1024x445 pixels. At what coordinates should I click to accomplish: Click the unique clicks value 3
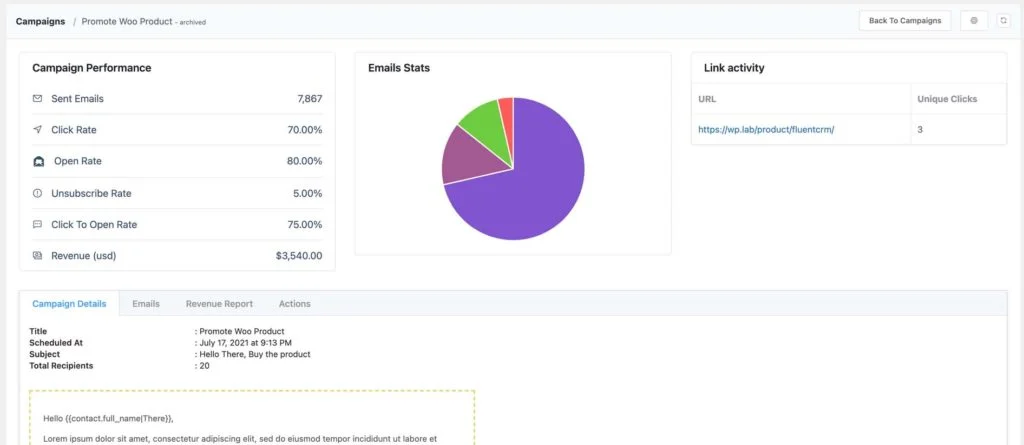pos(920,129)
